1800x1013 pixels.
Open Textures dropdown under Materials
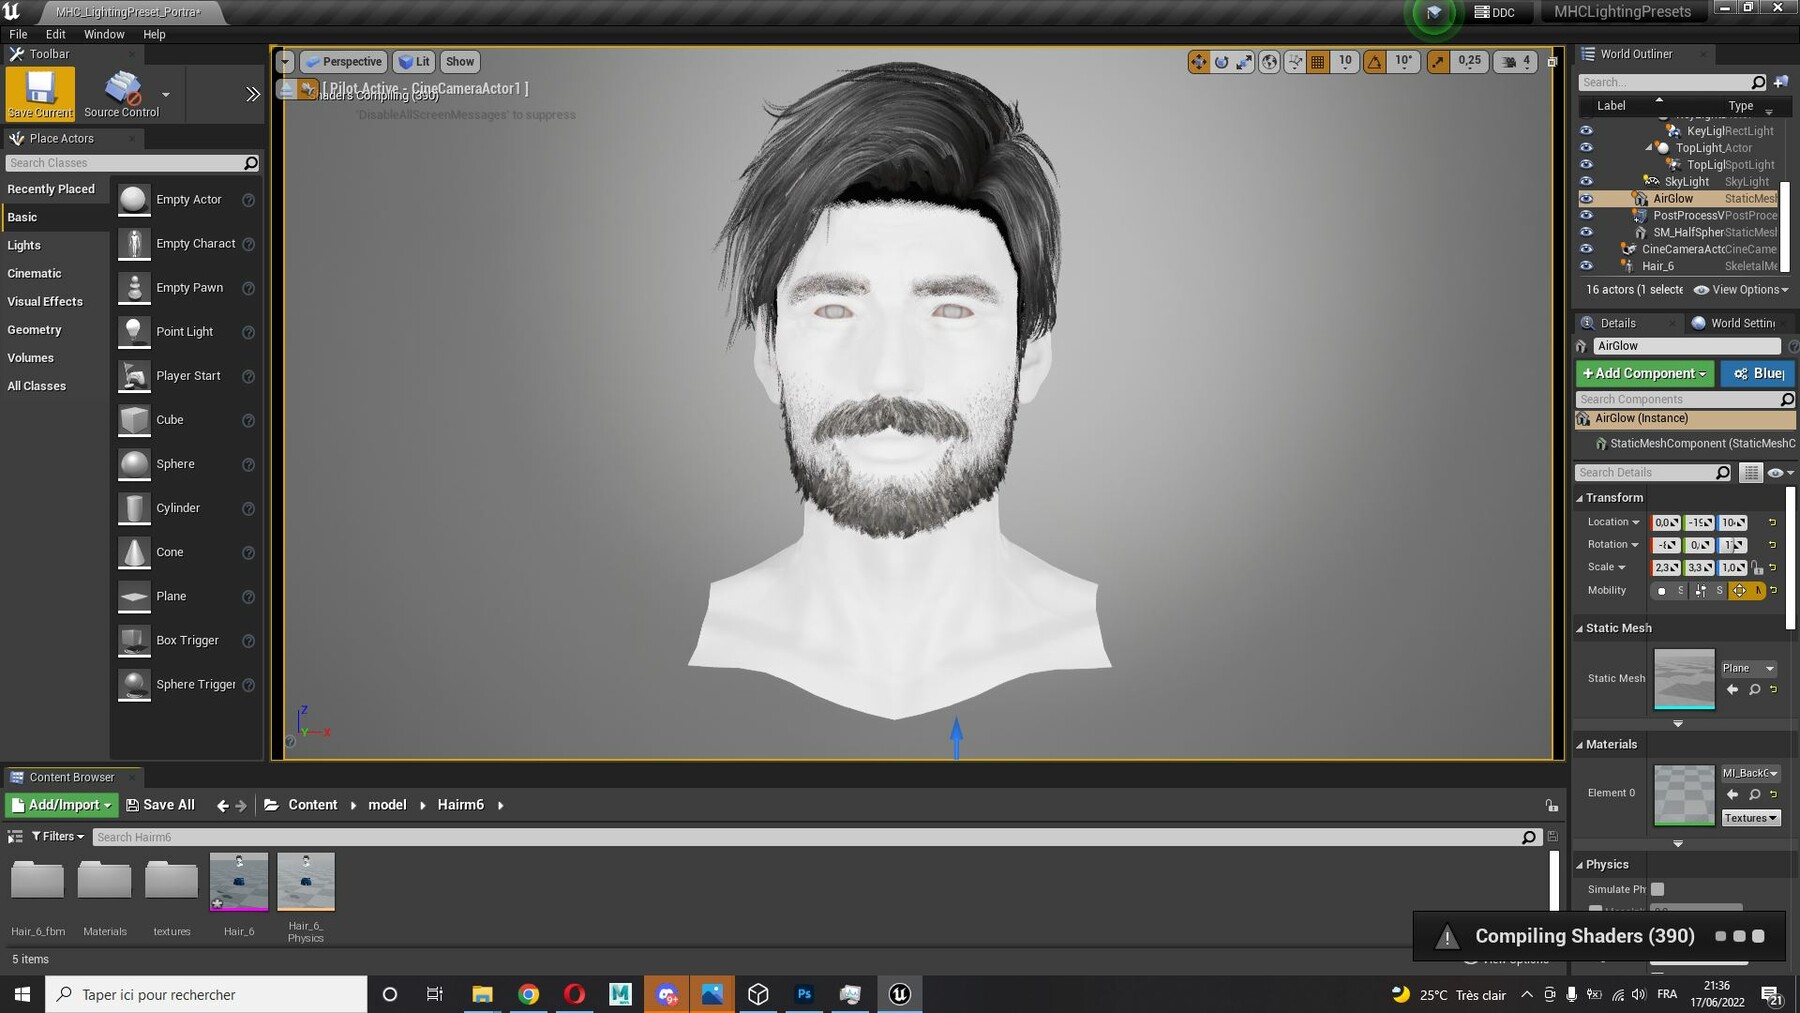[x=1750, y=818]
